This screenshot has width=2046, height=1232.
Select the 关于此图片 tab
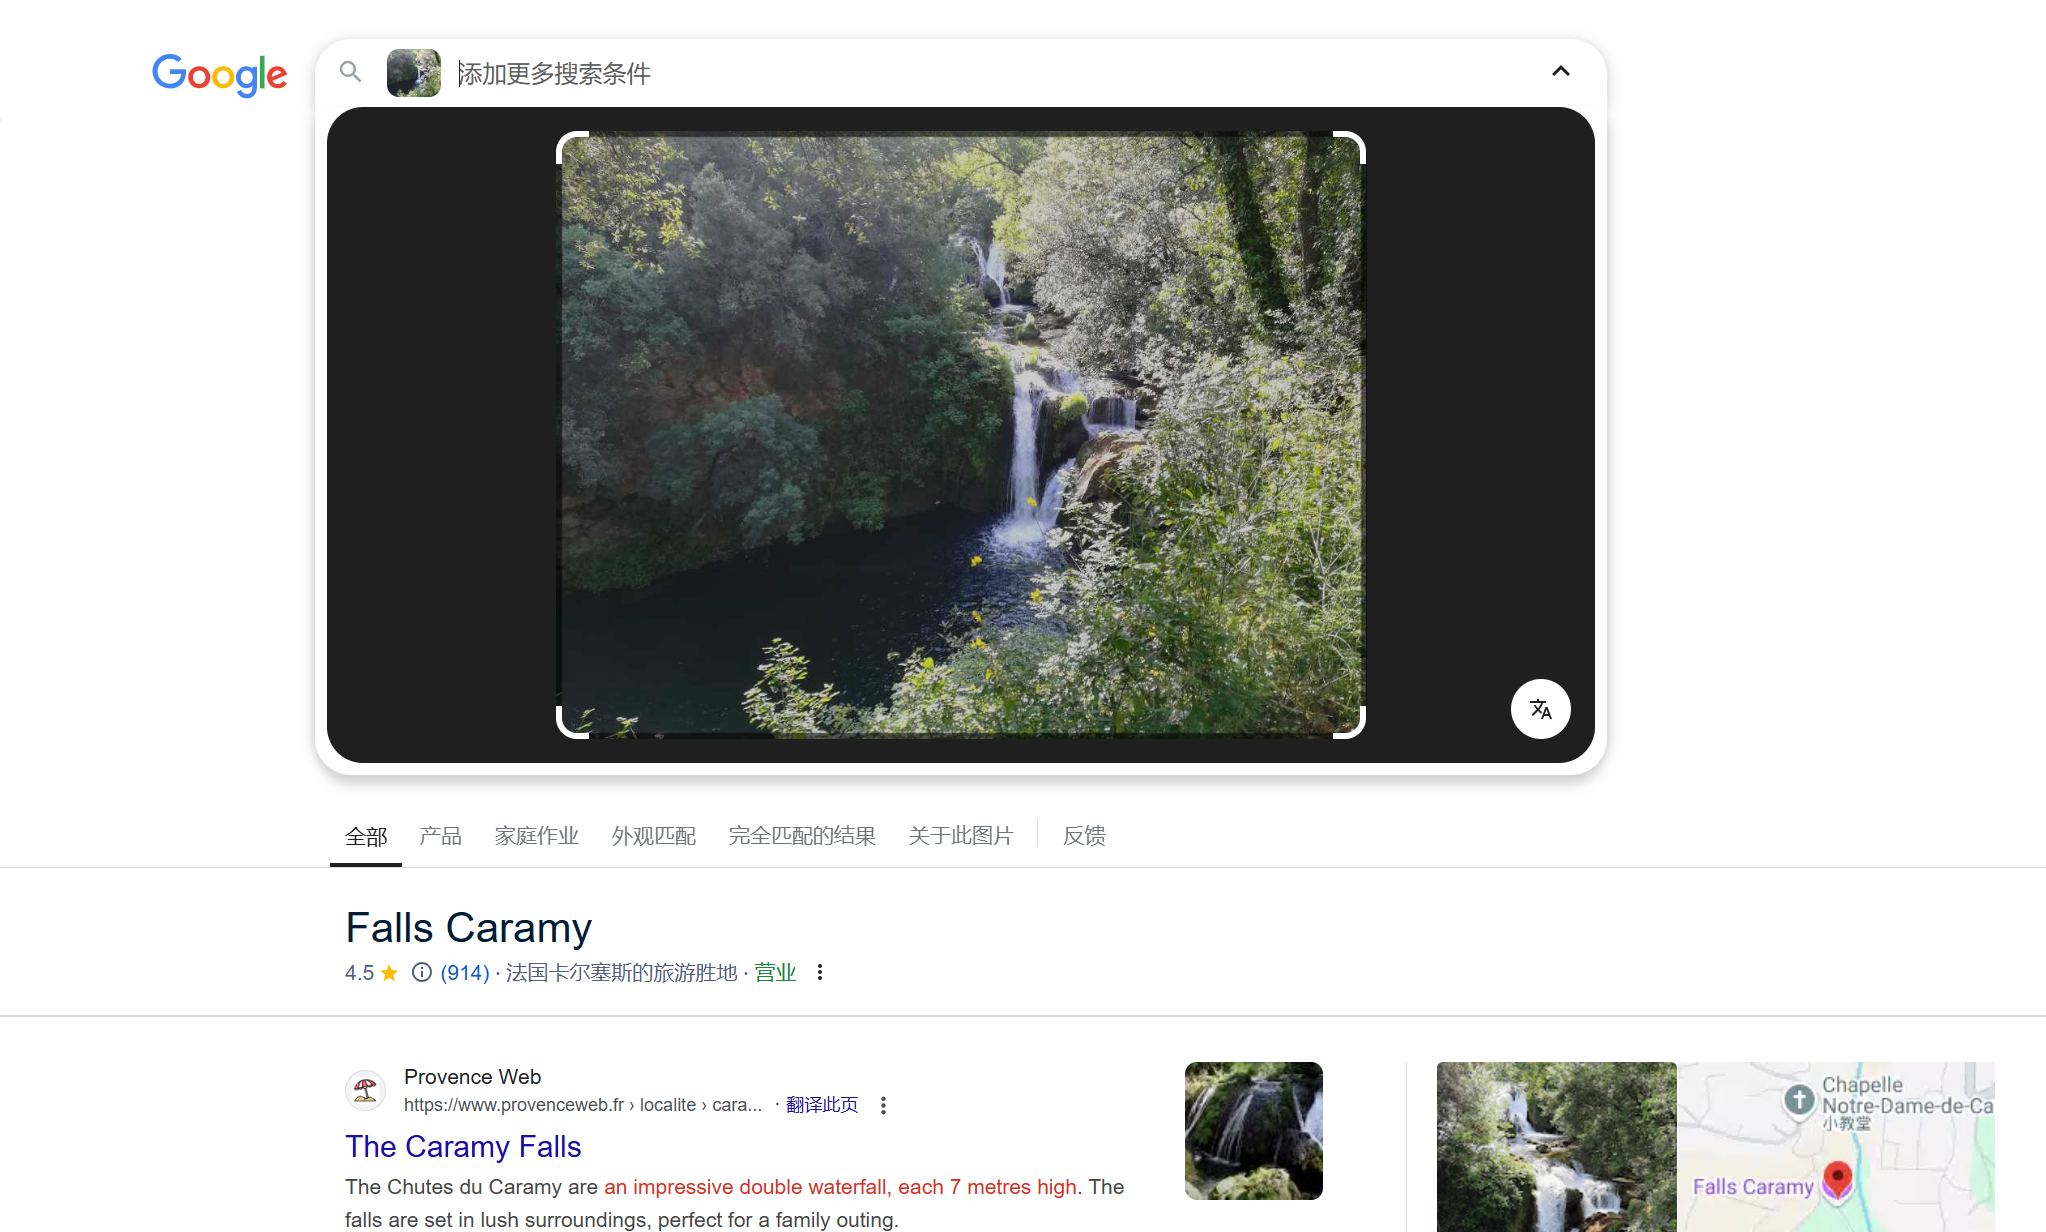[960, 836]
